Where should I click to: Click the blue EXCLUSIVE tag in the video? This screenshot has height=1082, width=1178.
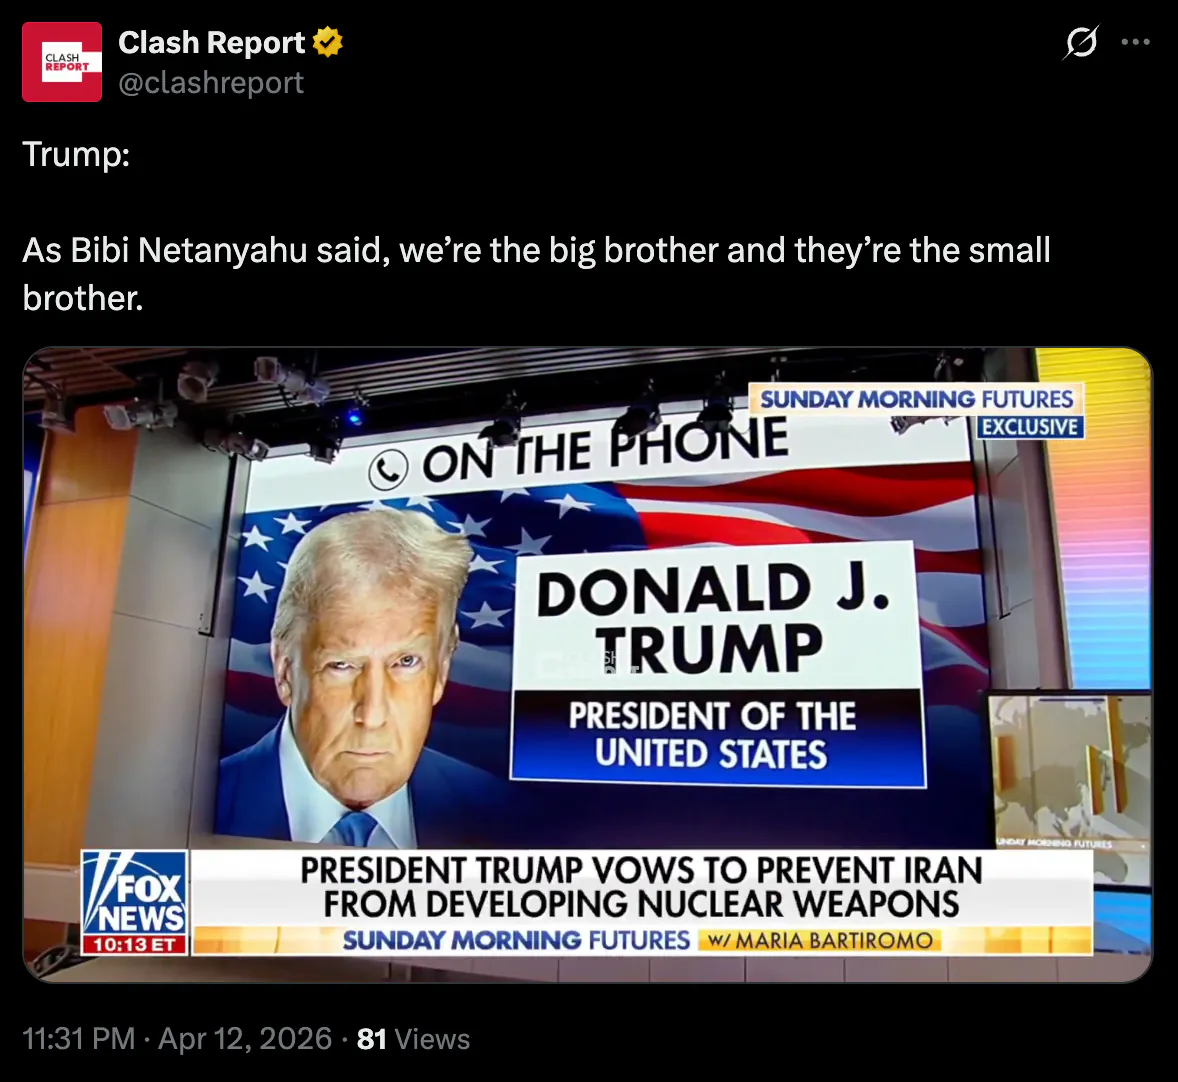coord(1030,427)
